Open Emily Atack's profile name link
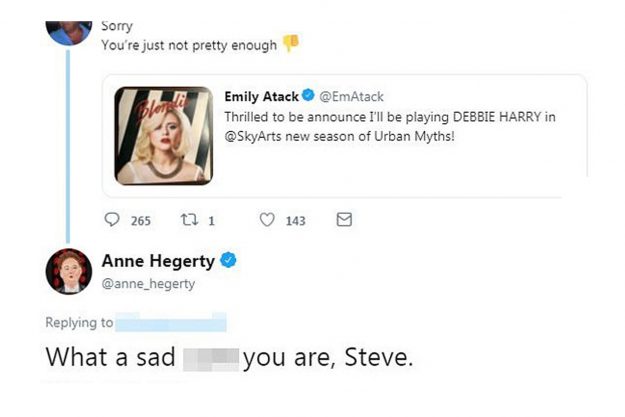This screenshot has height=417, width=625. (262, 95)
